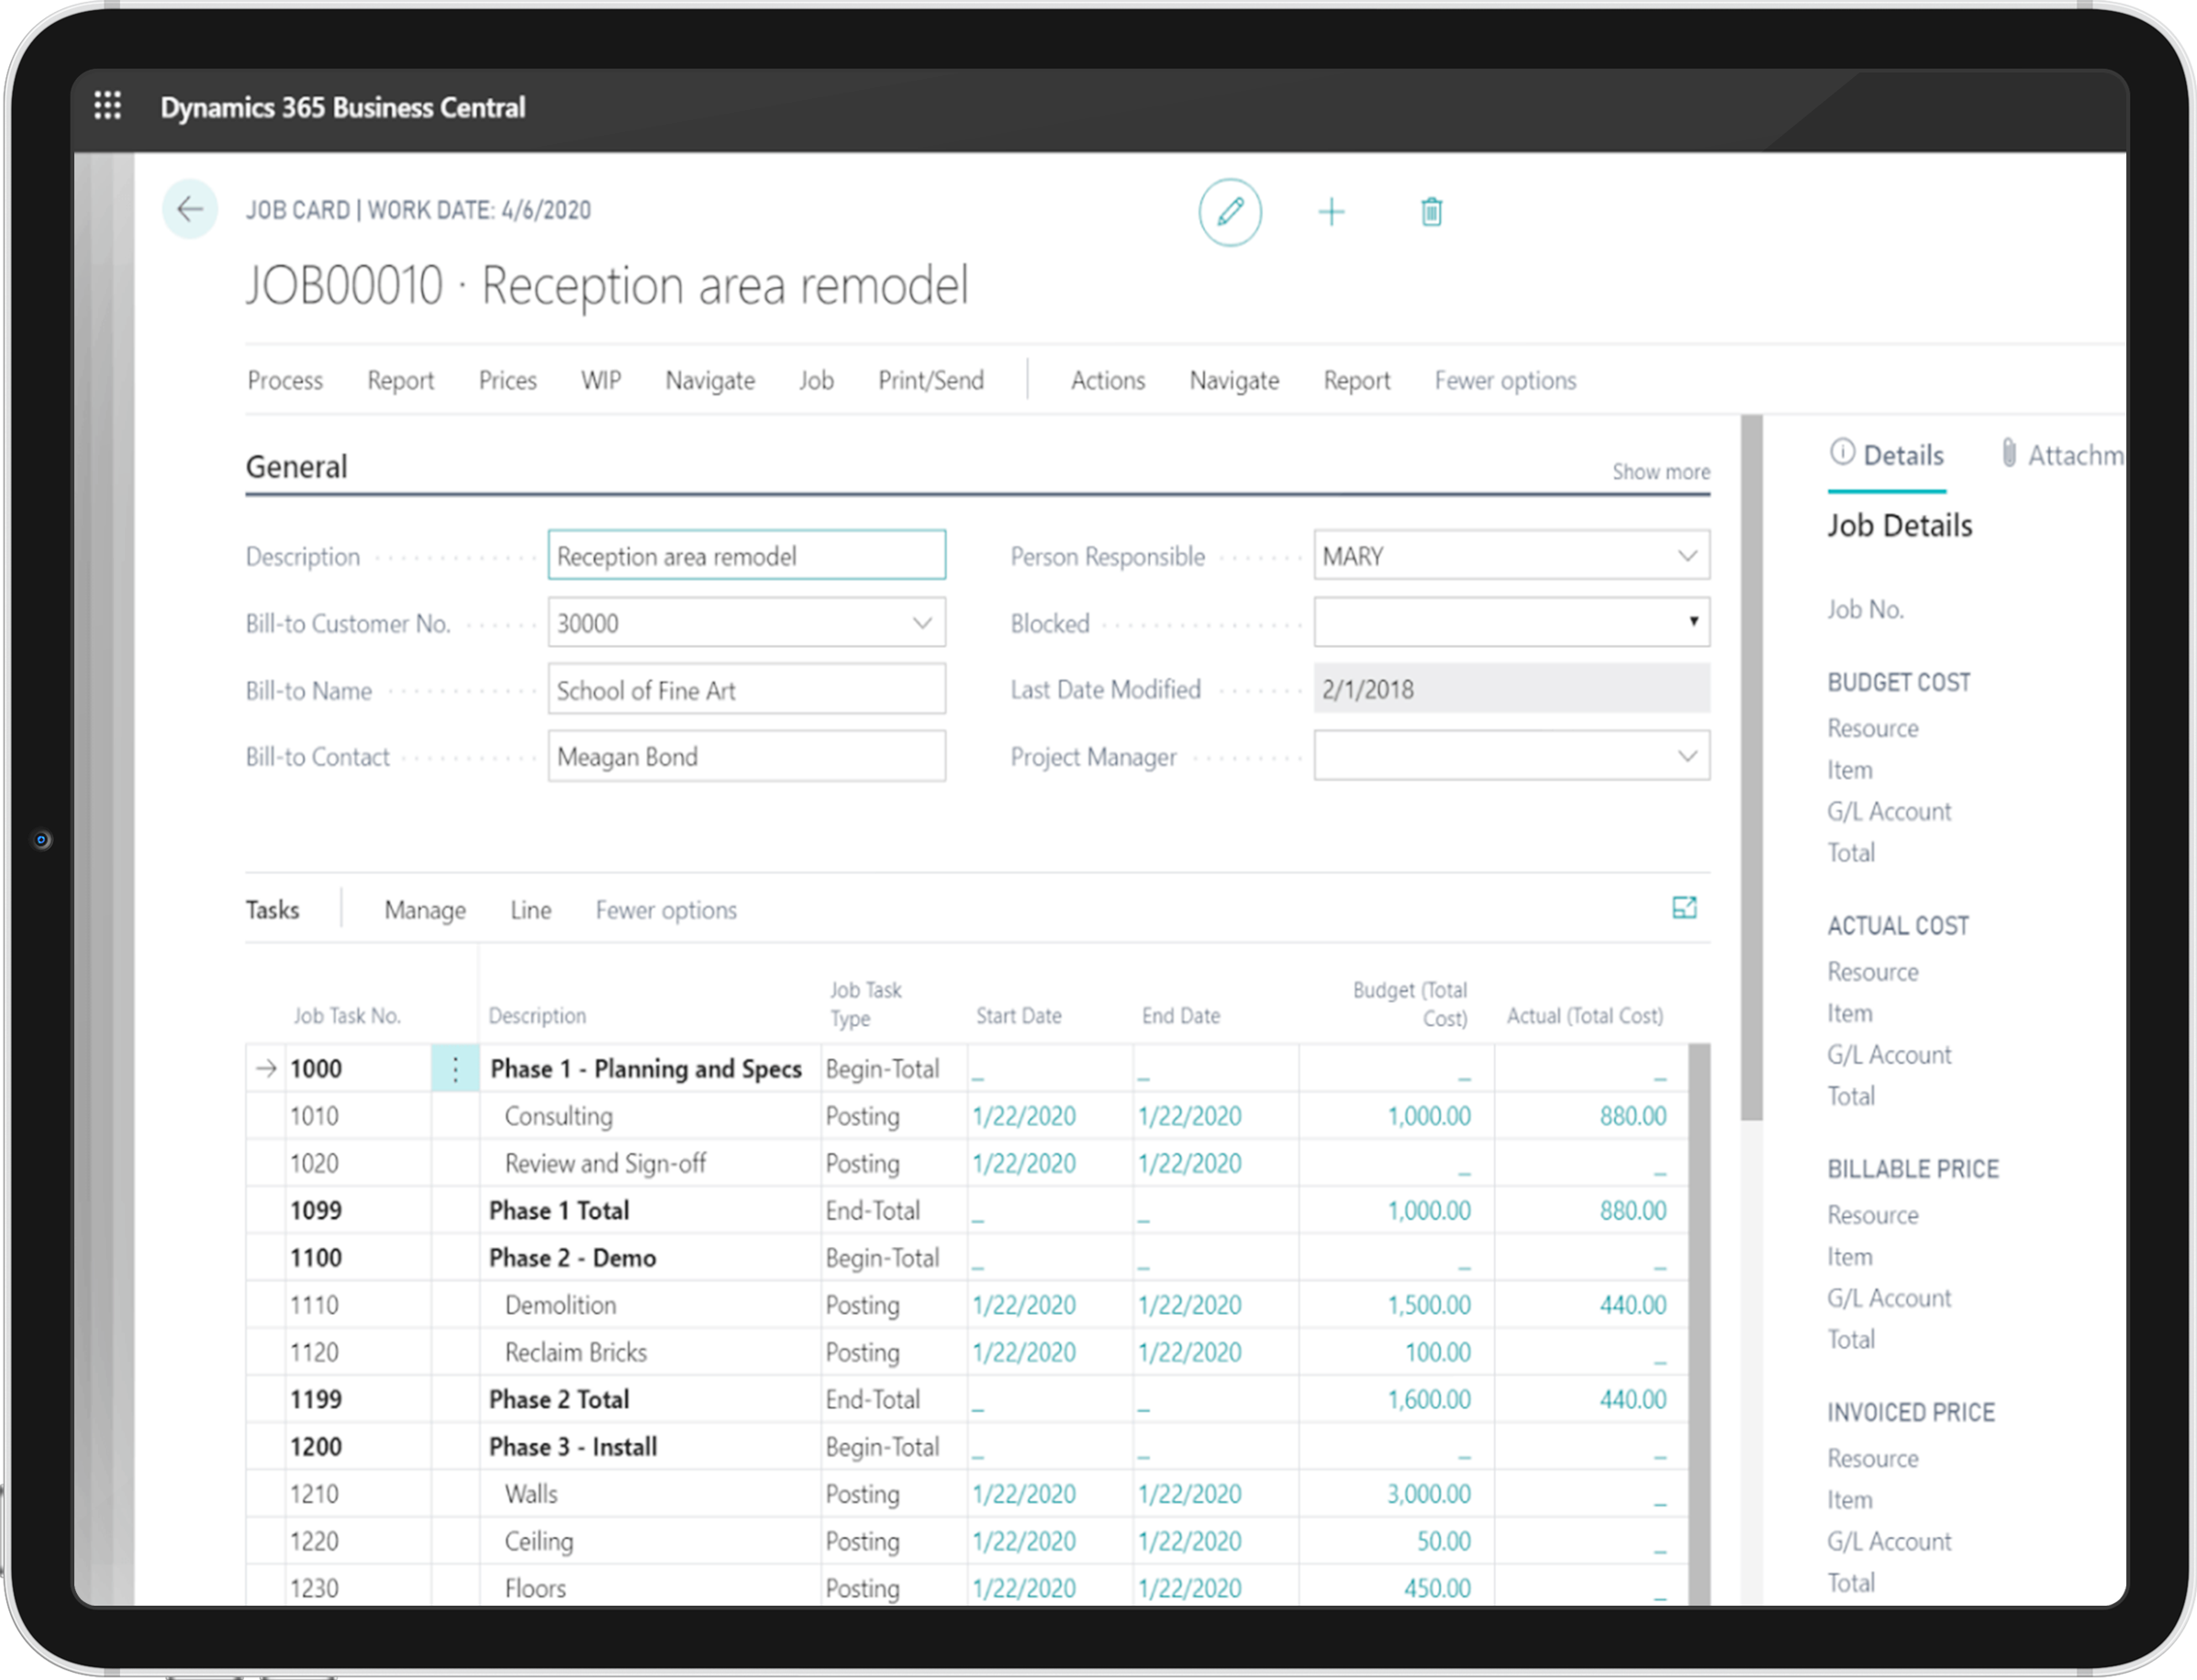2197x1680 pixels.
Task: Open Reclaim Bricks budget 100.00
Action: click(1438, 1352)
